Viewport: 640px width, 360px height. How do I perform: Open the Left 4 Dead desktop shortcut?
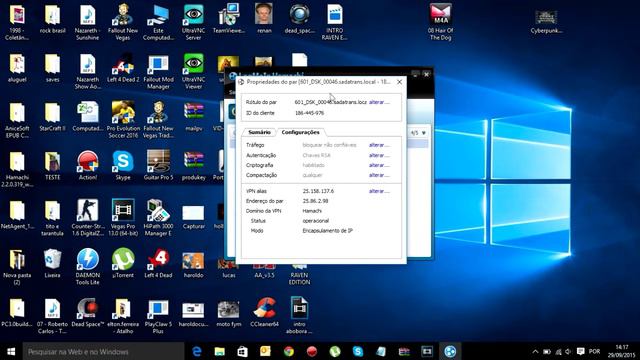click(x=158, y=263)
